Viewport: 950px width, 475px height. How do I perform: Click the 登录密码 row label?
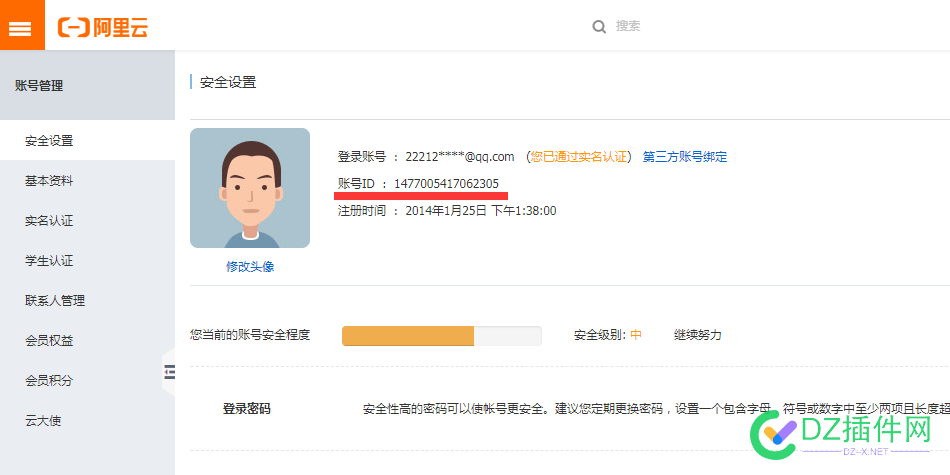coord(247,409)
